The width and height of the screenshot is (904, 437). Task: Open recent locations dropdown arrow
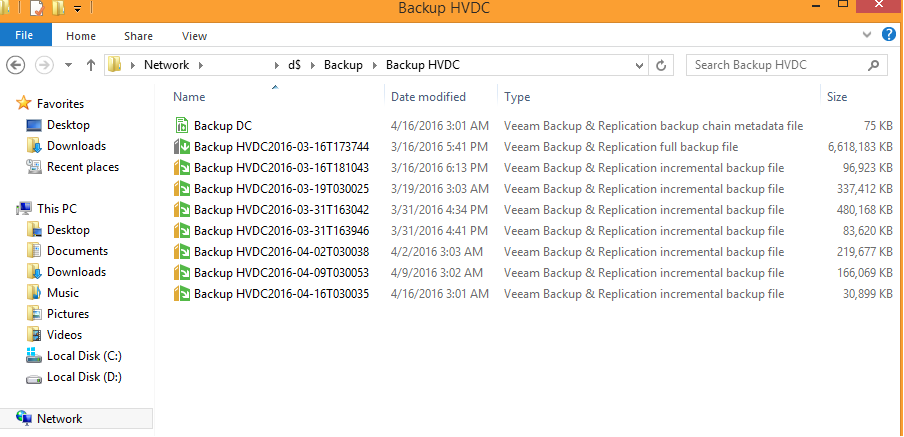69,65
